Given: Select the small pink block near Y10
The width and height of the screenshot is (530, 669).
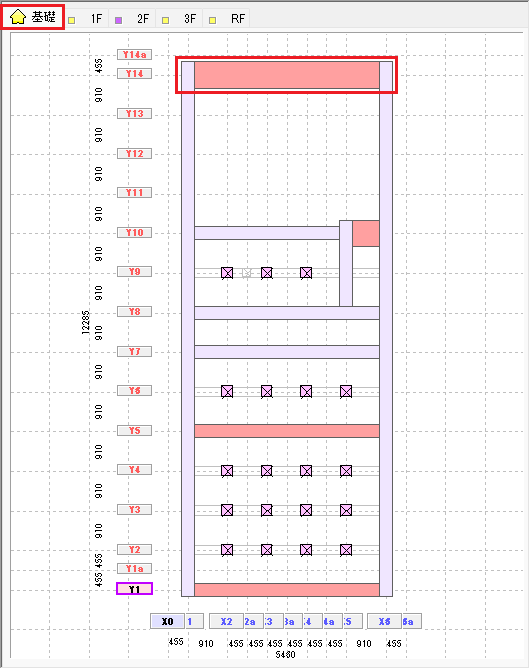Looking at the screenshot, I should pos(366,233).
